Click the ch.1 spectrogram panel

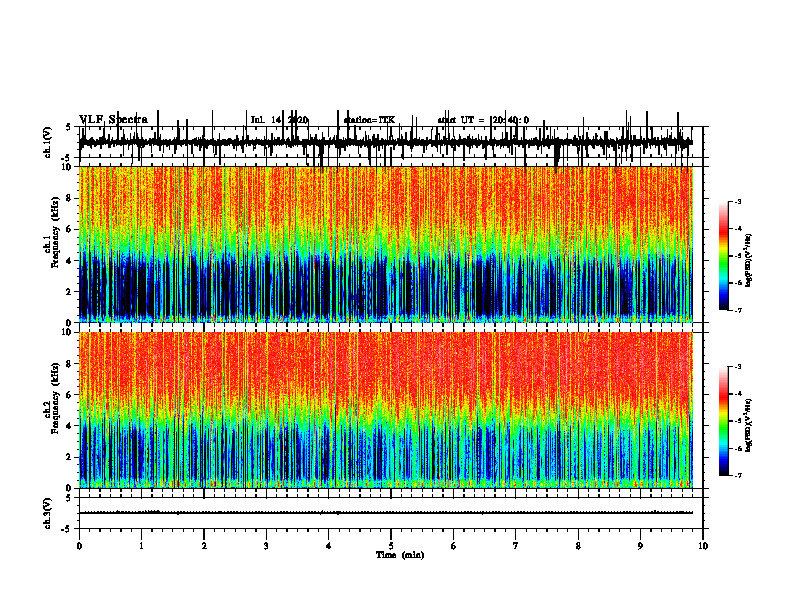click(x=385, y=244)
